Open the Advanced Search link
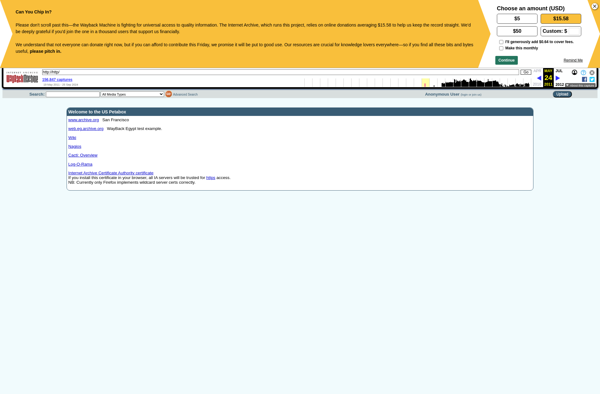This screenshot has height=394, width=600. (x=185, y=94)
